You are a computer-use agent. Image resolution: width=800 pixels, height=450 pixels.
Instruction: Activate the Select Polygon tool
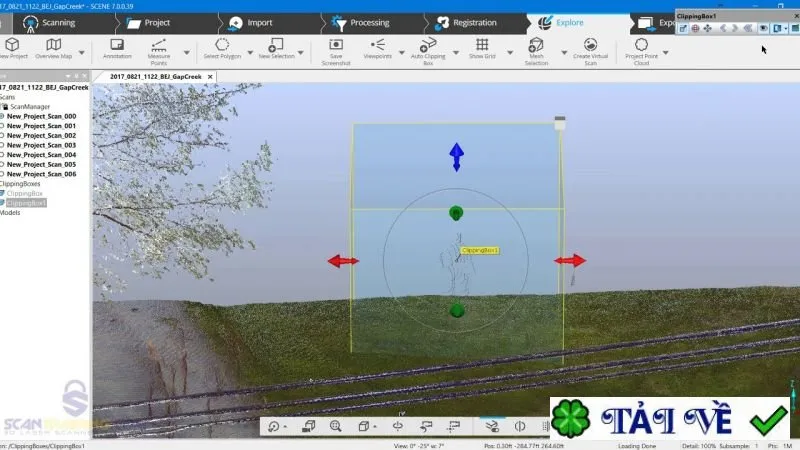[222, 45]
